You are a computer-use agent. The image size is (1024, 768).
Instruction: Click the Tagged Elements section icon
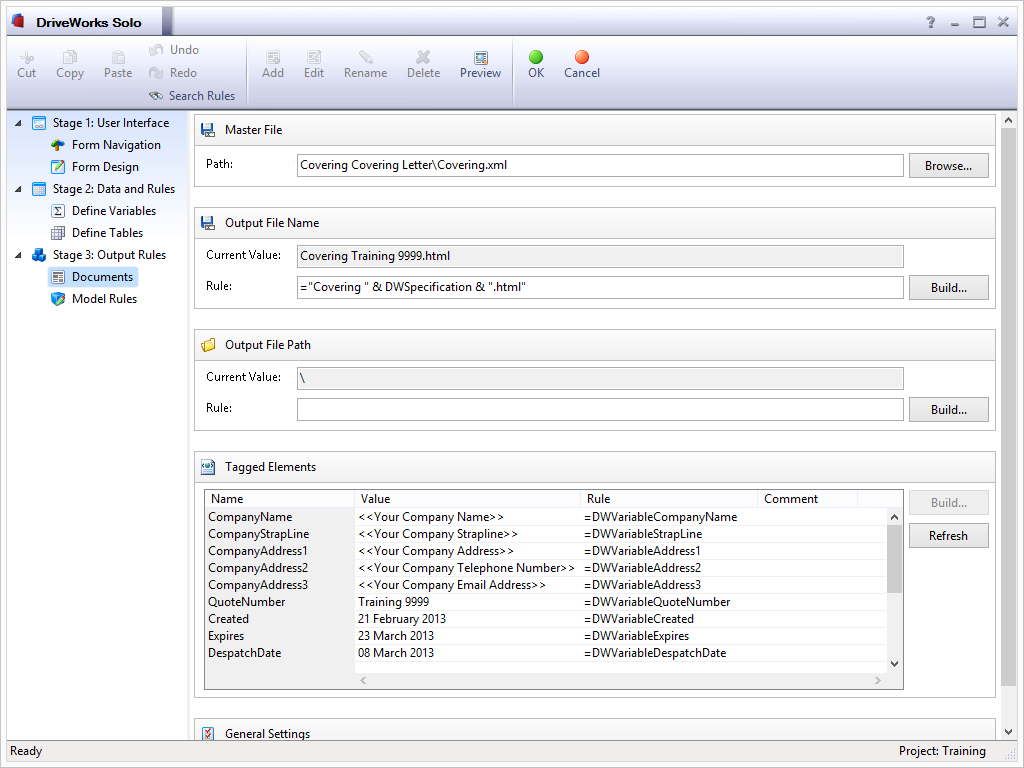(208, 467)
